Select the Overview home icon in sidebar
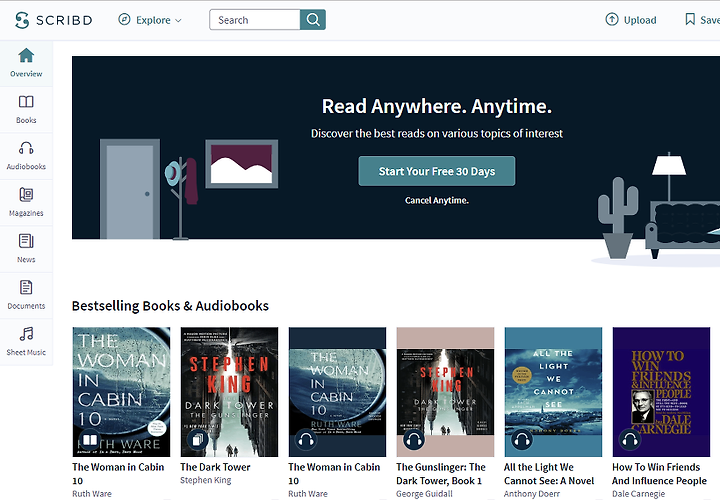The height and width of the screenshot is (500, 720). [x=26, y=55]
